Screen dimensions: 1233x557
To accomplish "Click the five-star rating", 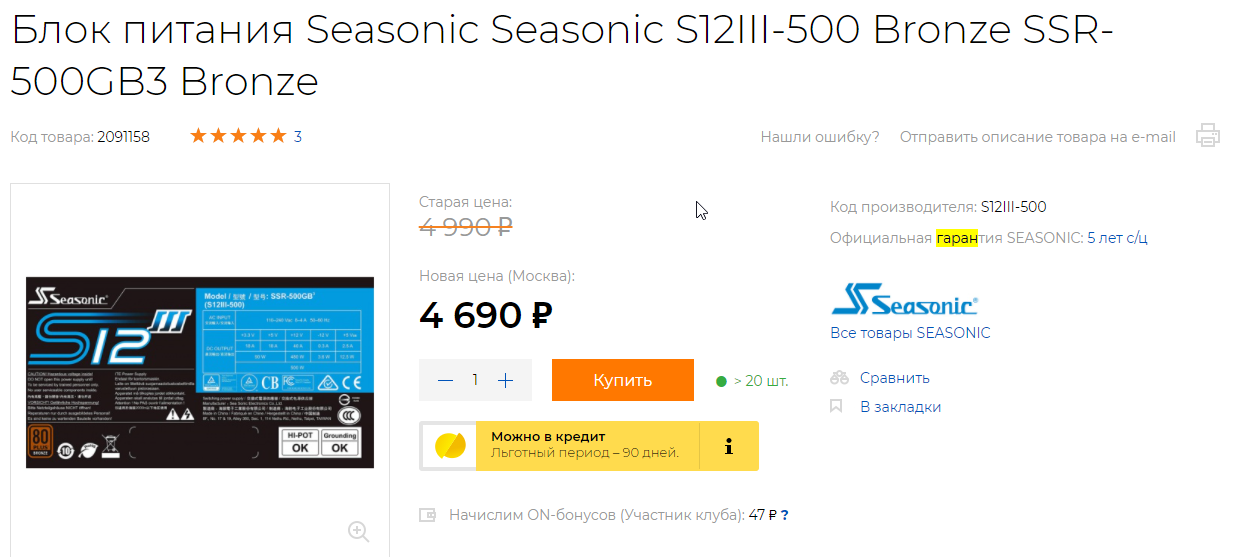I will click(x=238, y=136).
